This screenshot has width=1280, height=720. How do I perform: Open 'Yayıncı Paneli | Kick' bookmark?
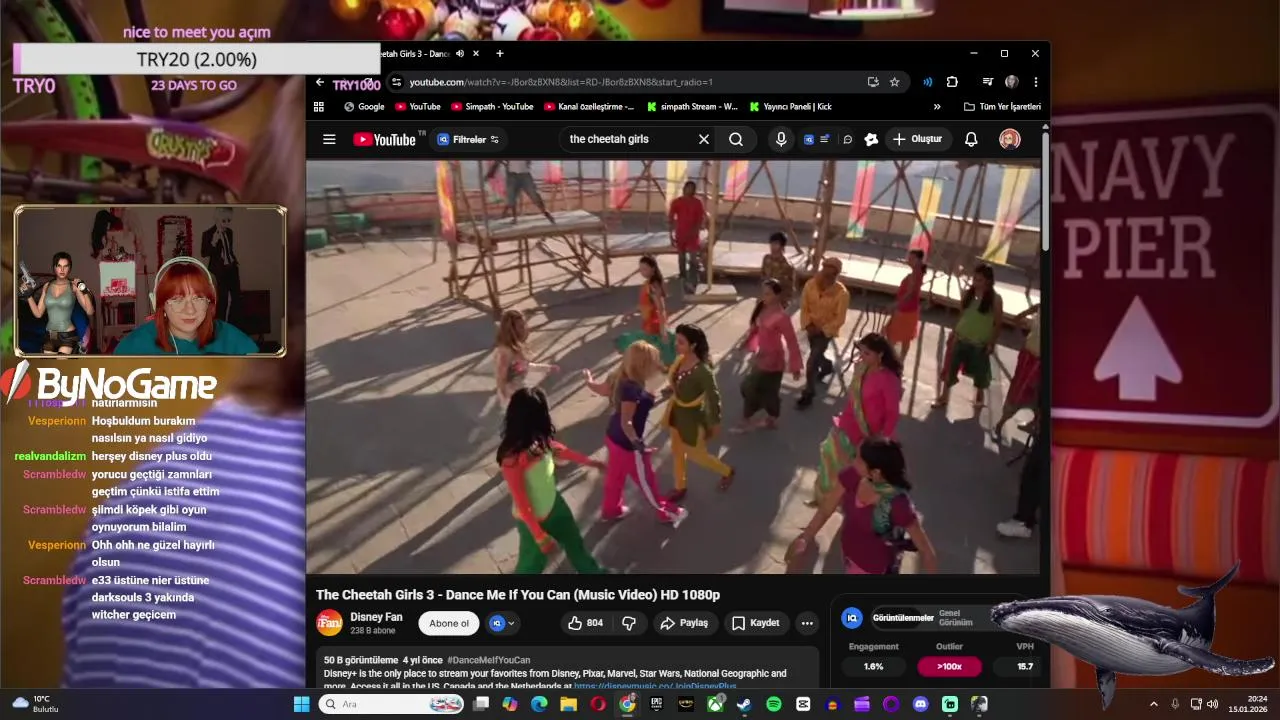click(x=789, y=106)
